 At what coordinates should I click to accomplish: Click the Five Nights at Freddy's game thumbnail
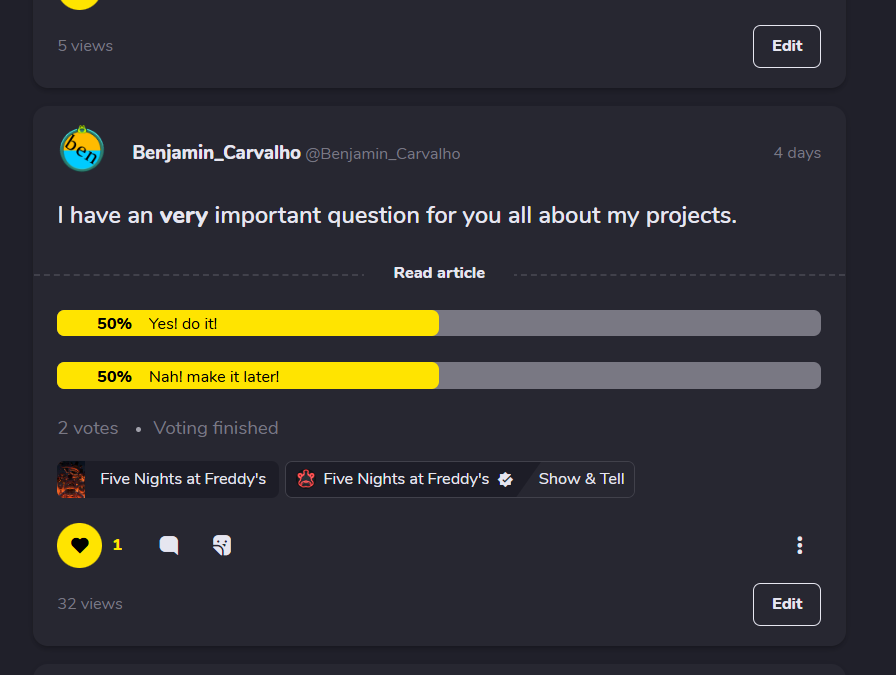coord(72,479)
